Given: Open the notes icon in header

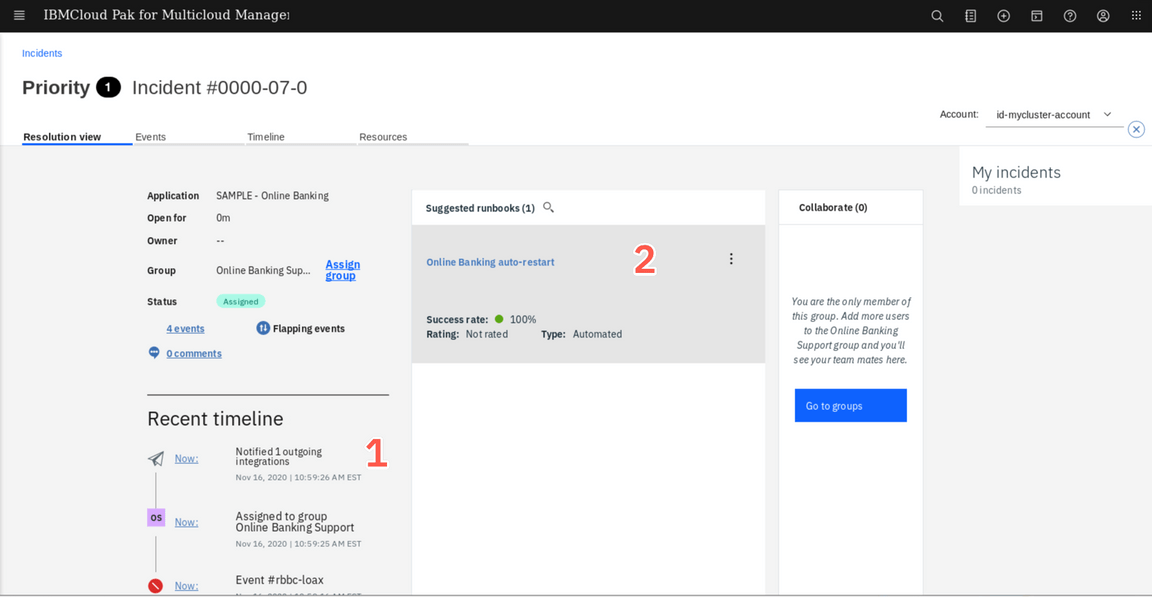Looking at the screenshot, I should [x=971, y=15].
